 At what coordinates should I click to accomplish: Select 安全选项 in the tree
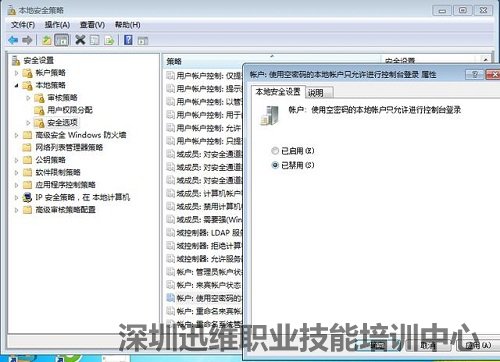pos(62,123)
